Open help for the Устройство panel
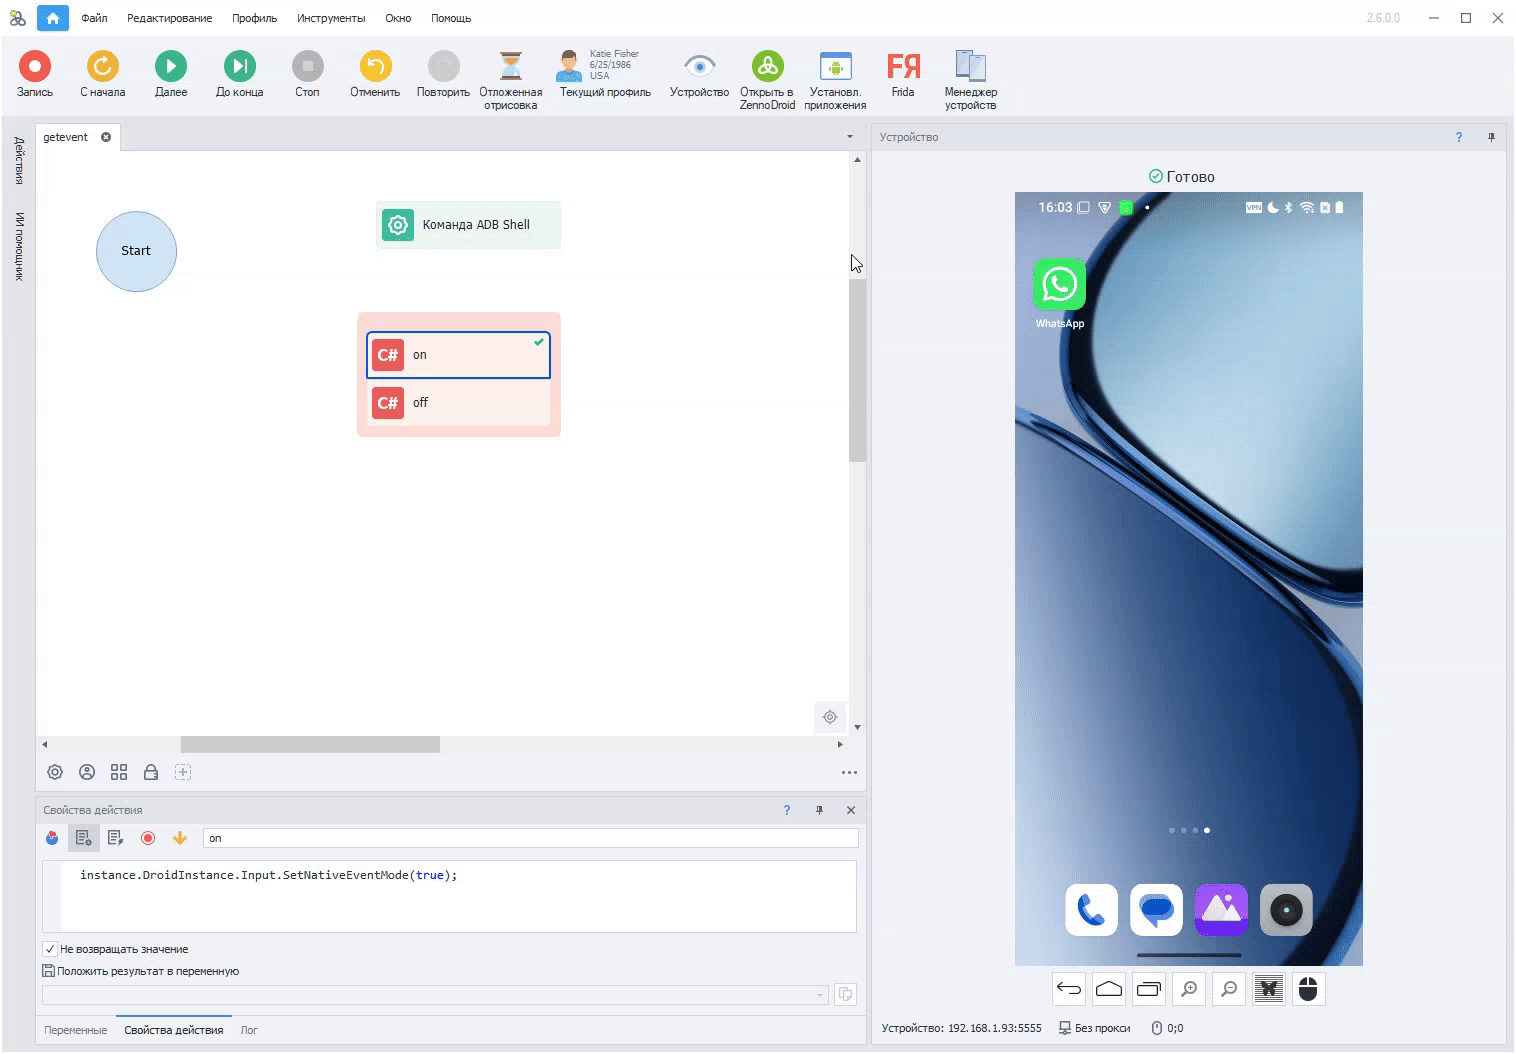Viewport: 1516px width, 1054px height. [1459, 137]
